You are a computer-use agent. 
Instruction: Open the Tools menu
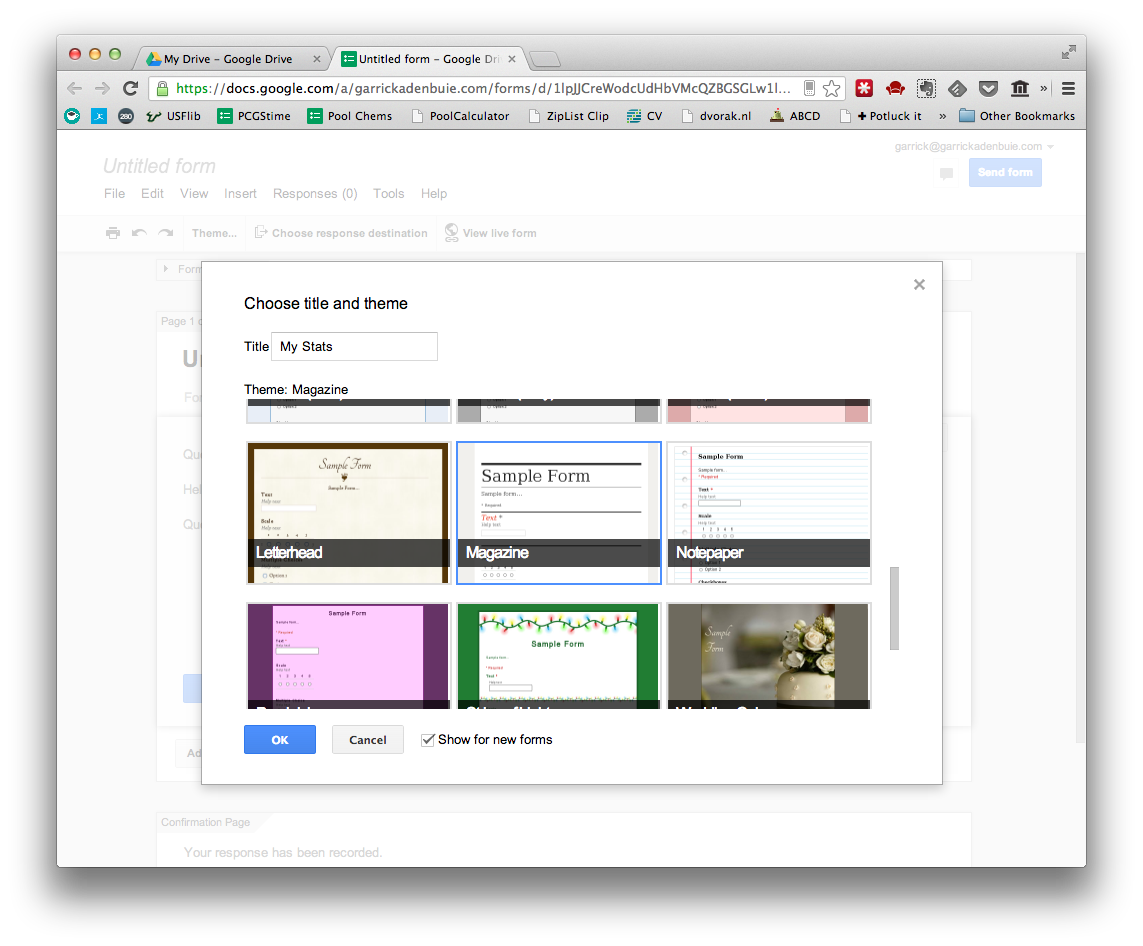pos(389,194)
